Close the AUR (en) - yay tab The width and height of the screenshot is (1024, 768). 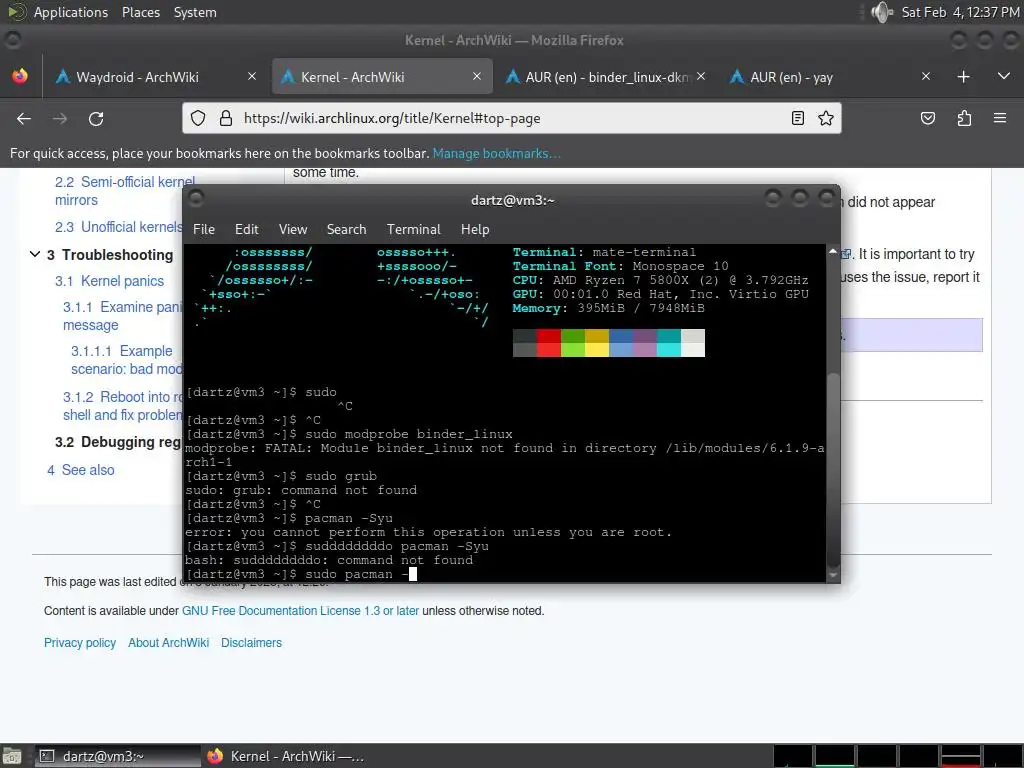[x=925, y=76]
